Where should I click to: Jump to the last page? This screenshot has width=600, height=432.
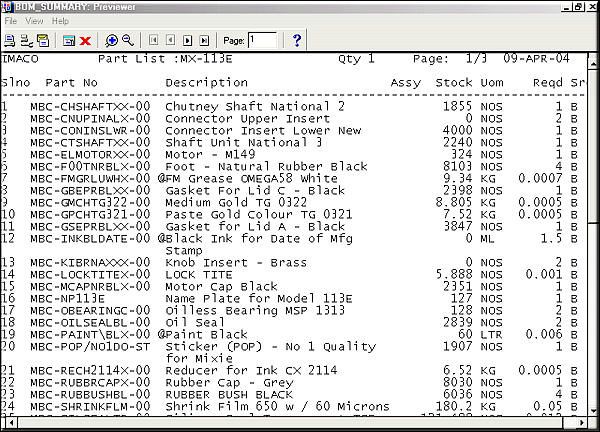[203, 40]
